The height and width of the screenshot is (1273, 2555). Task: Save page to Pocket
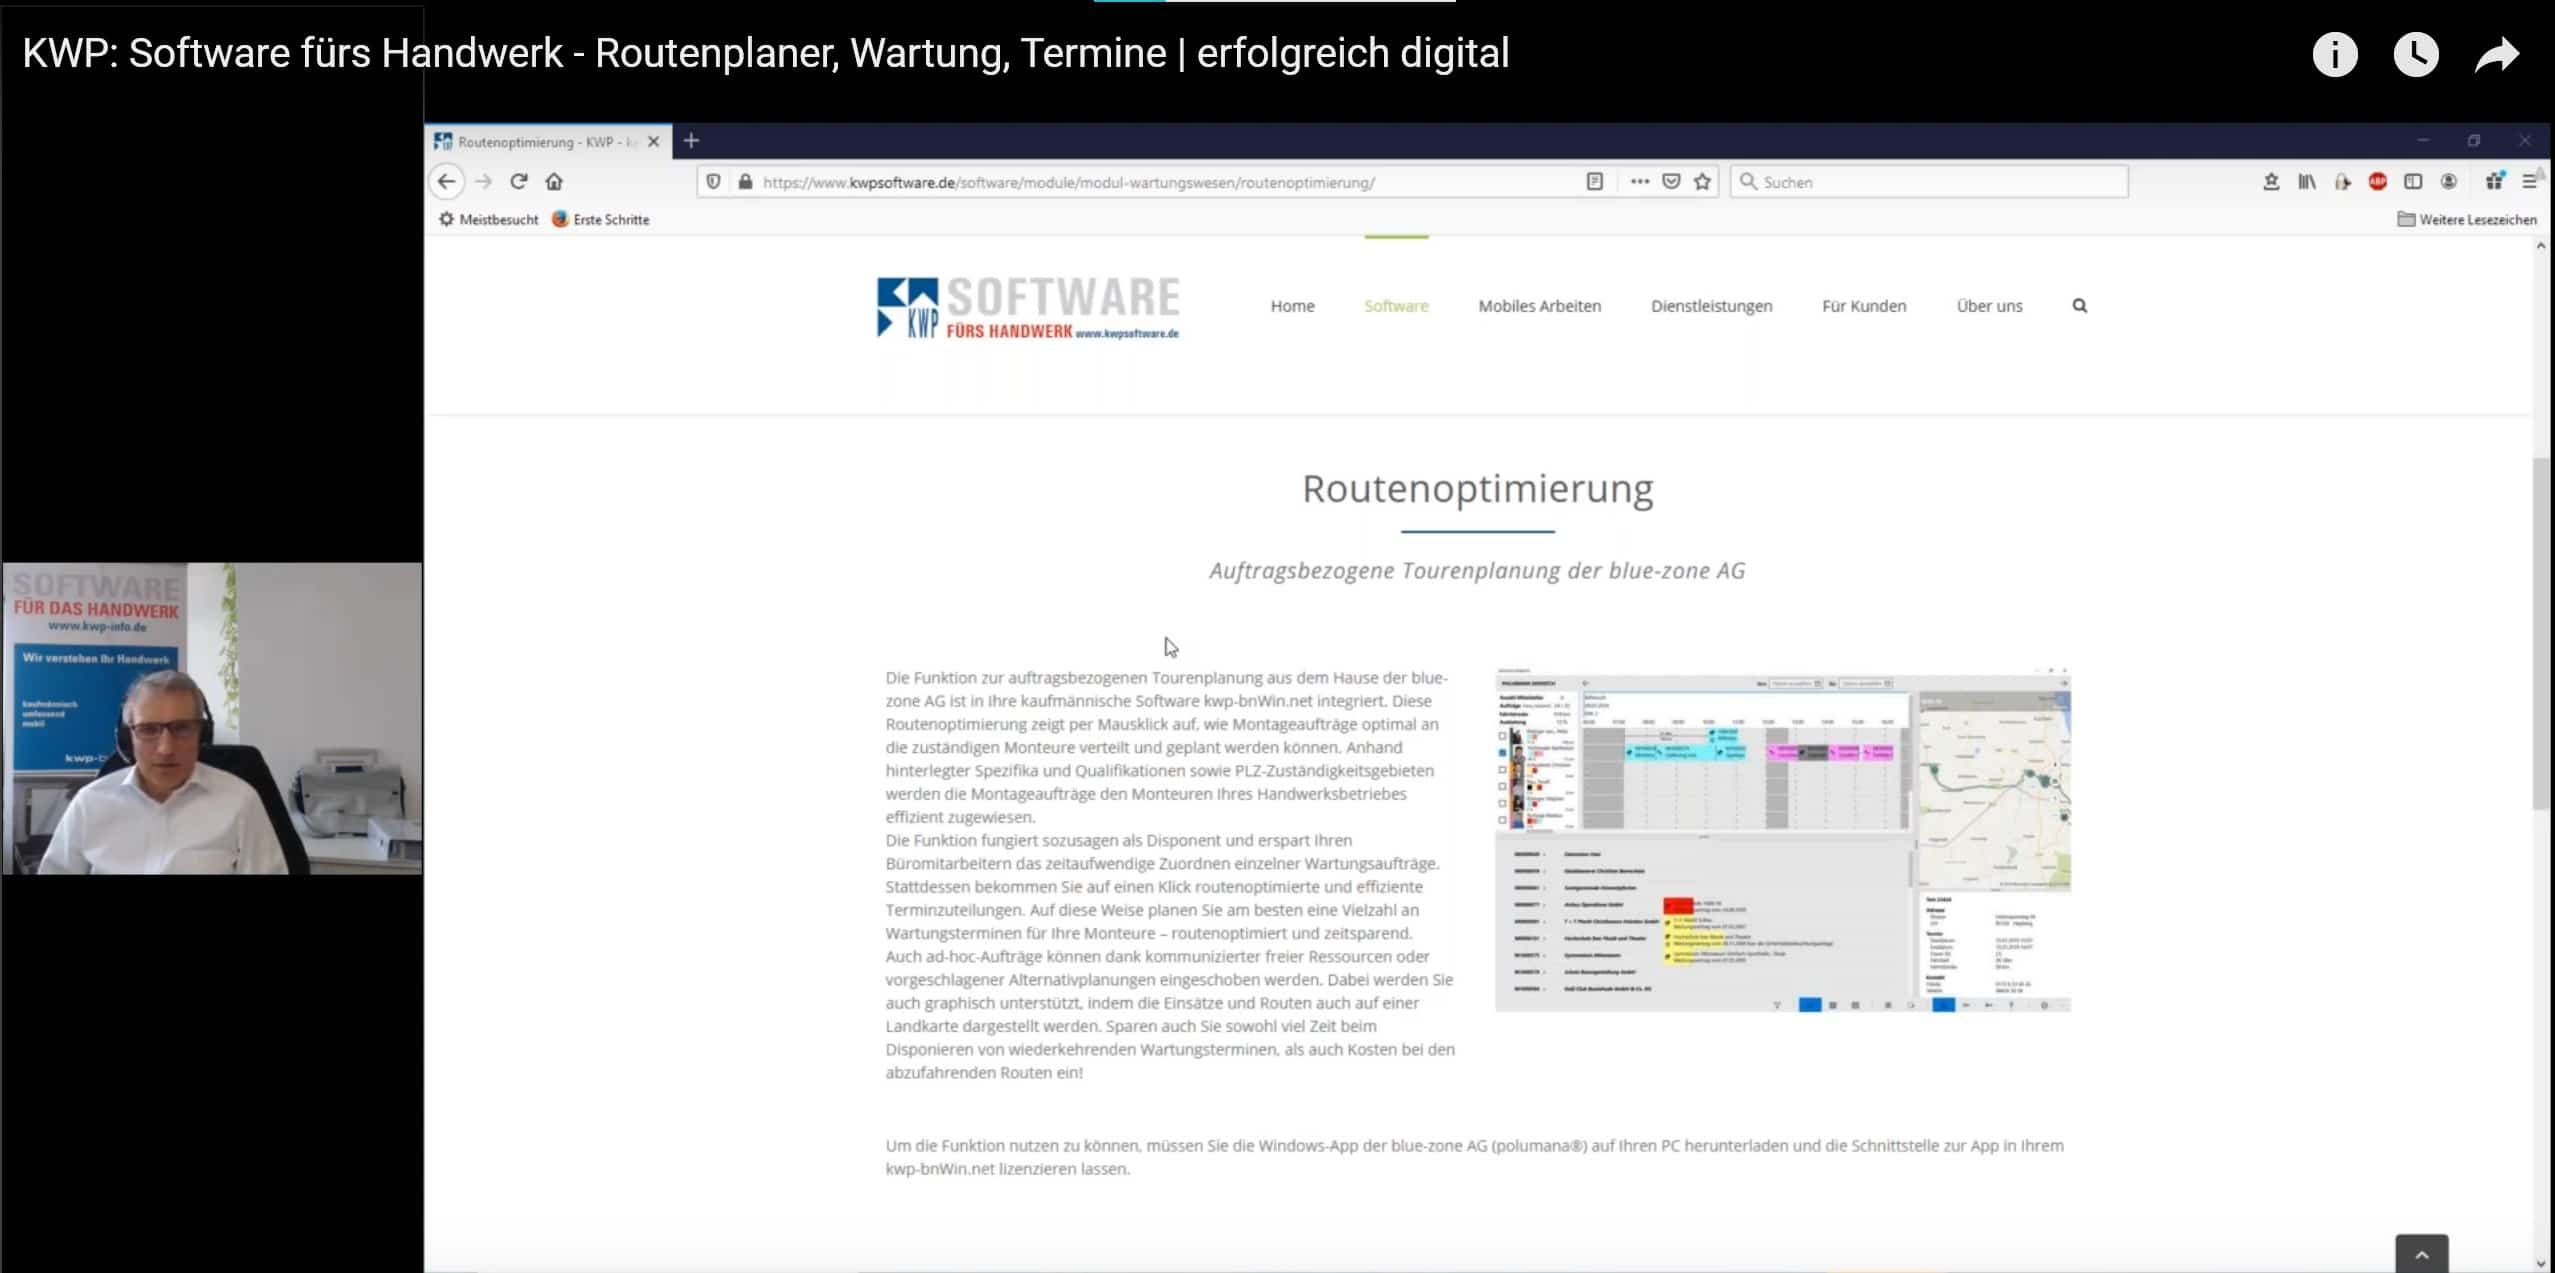click(x=1671, y=181)
